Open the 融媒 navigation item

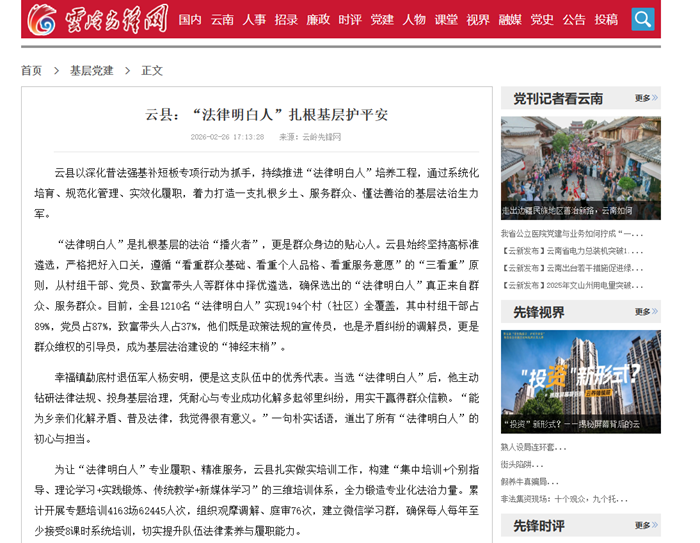(x=510, y=20)
